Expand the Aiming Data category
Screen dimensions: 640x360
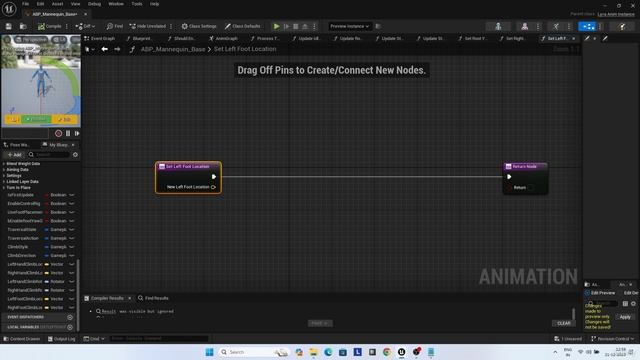click(4, 170)
